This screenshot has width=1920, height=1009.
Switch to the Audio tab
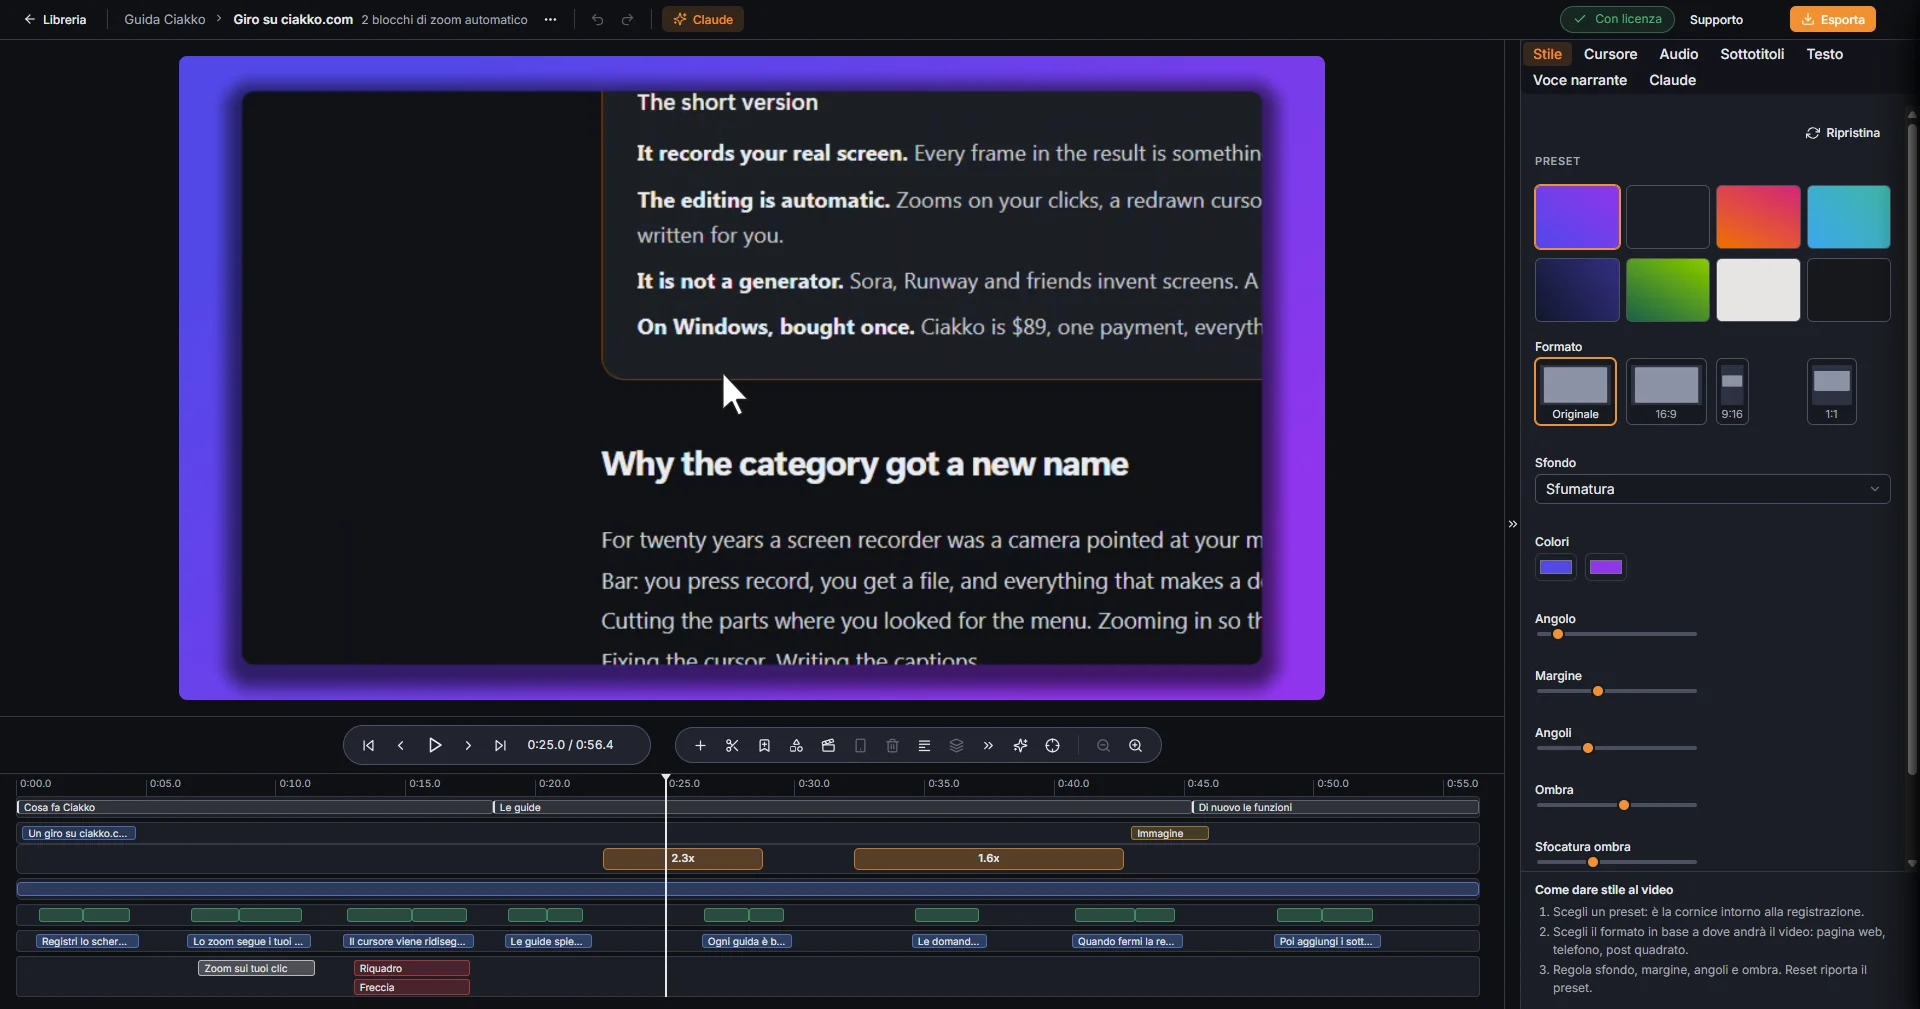point(1678,54)
